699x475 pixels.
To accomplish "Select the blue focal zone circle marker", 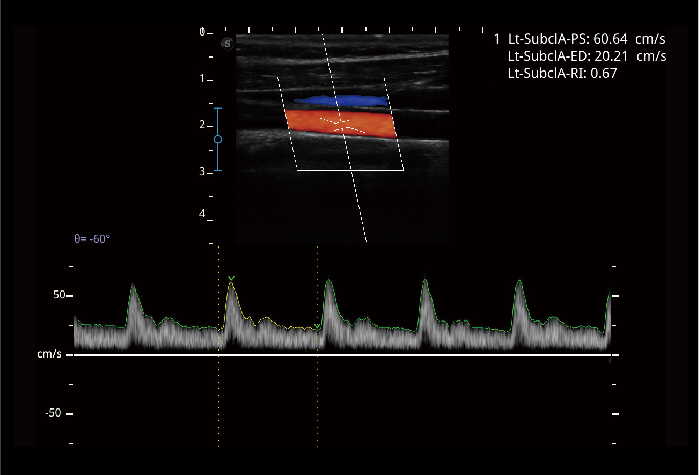I will pyautogui.click(x=218, y=139).
